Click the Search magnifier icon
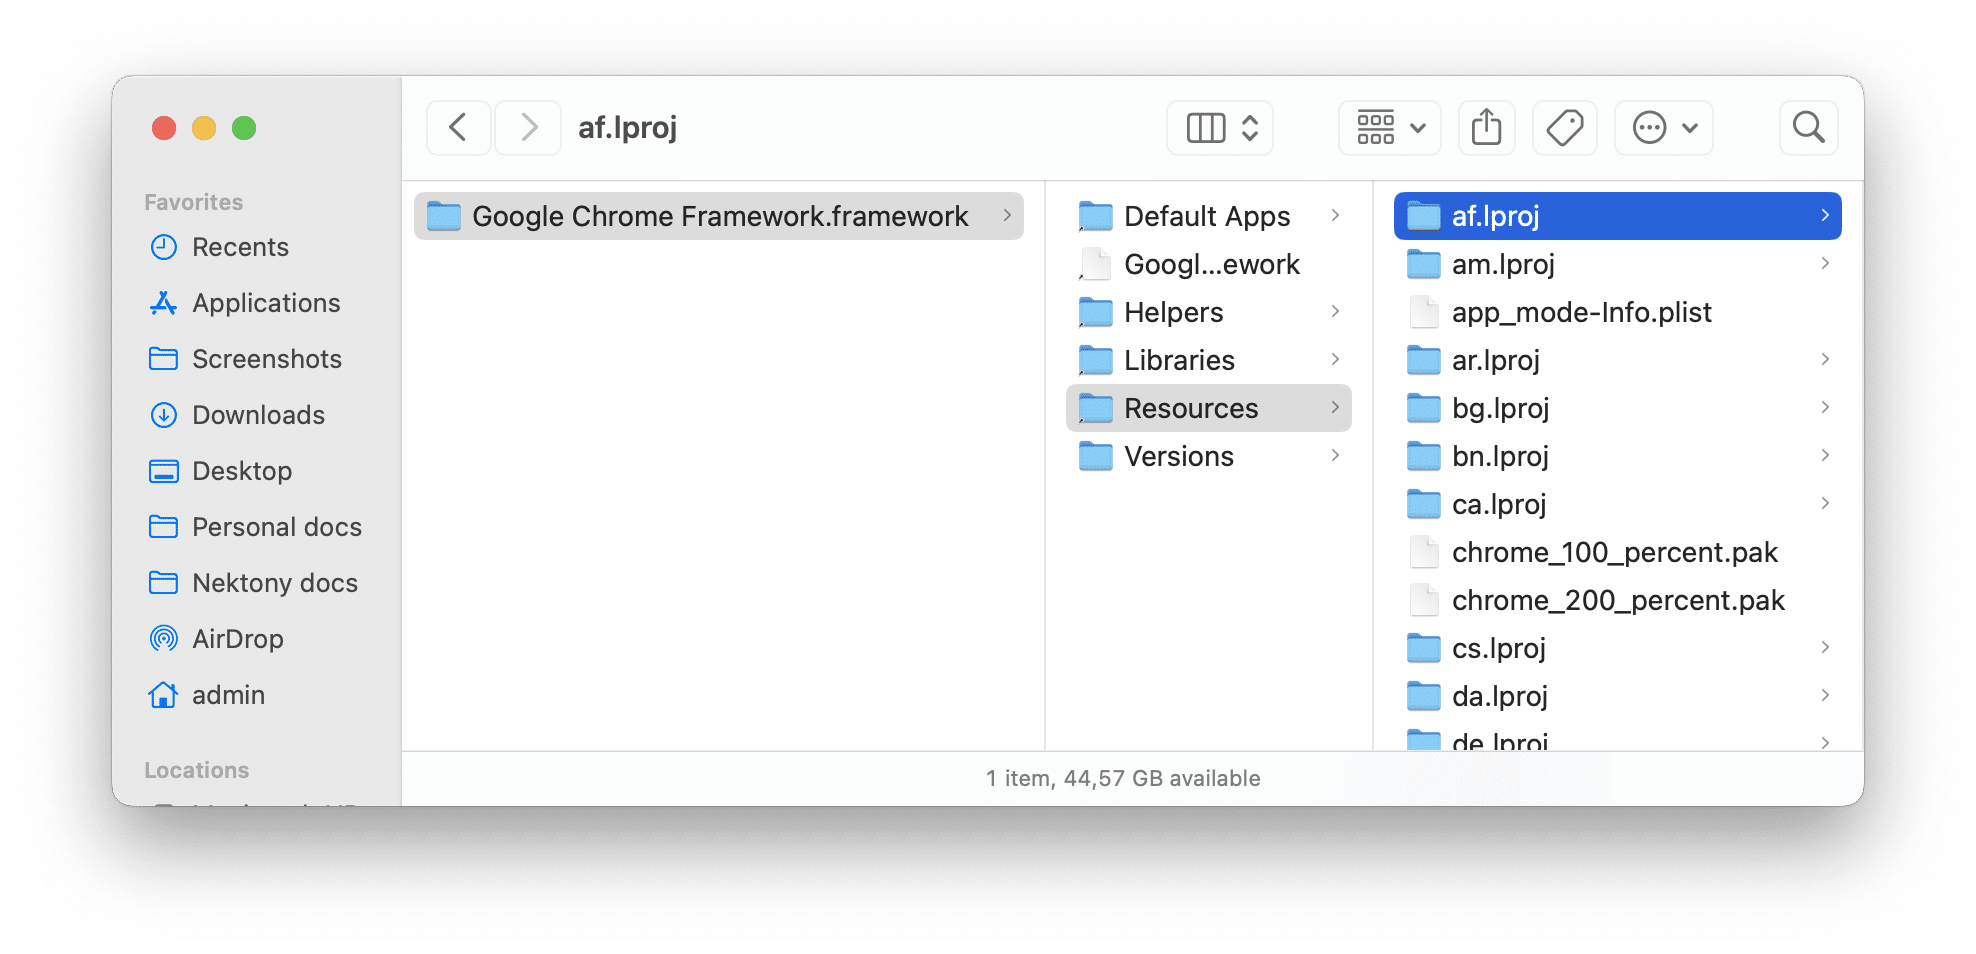This screenshot has width=1976, height=954. pyautogui.click(x=1808, y=128)
